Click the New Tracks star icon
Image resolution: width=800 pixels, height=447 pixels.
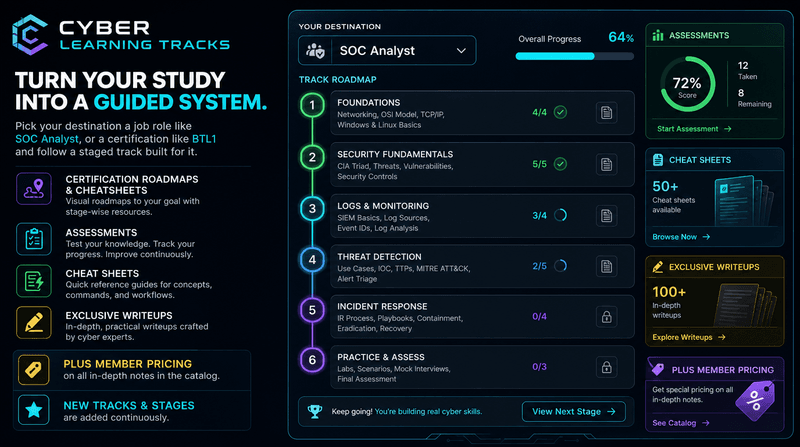point(34,410)
